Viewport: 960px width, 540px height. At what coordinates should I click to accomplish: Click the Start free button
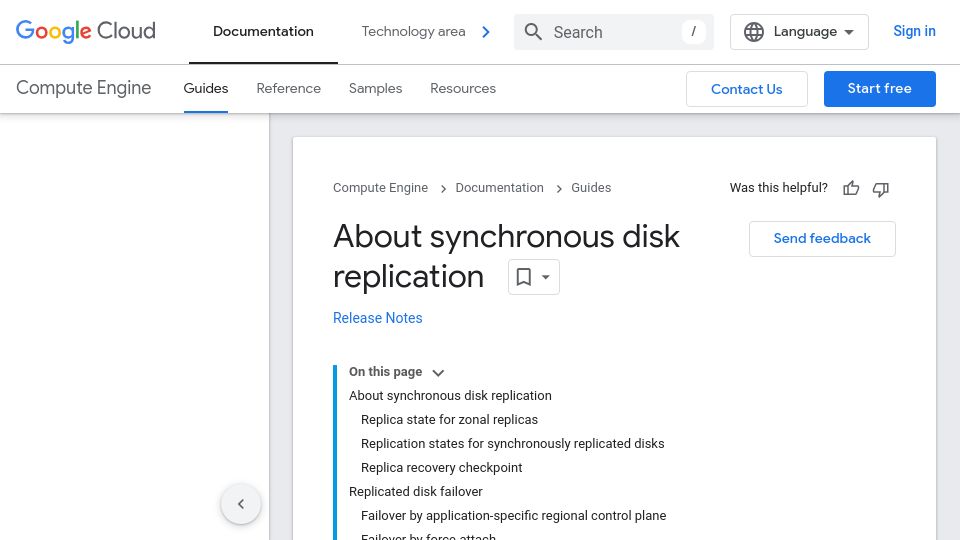click(x=879, y=89)
